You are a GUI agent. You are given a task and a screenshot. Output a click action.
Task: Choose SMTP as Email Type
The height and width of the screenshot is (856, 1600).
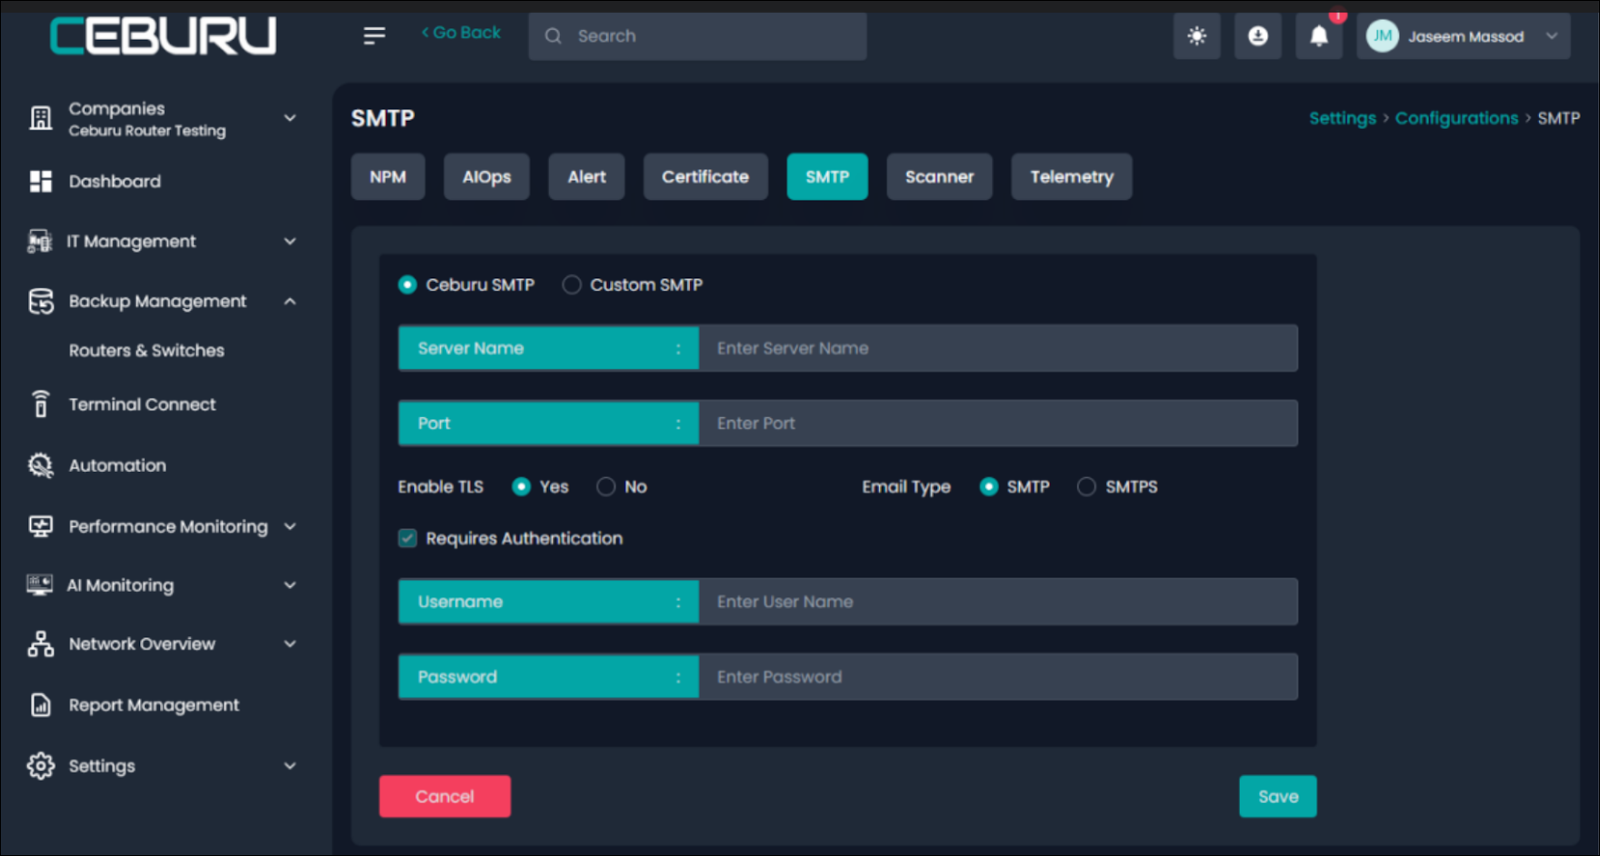[x=989, y=487]
